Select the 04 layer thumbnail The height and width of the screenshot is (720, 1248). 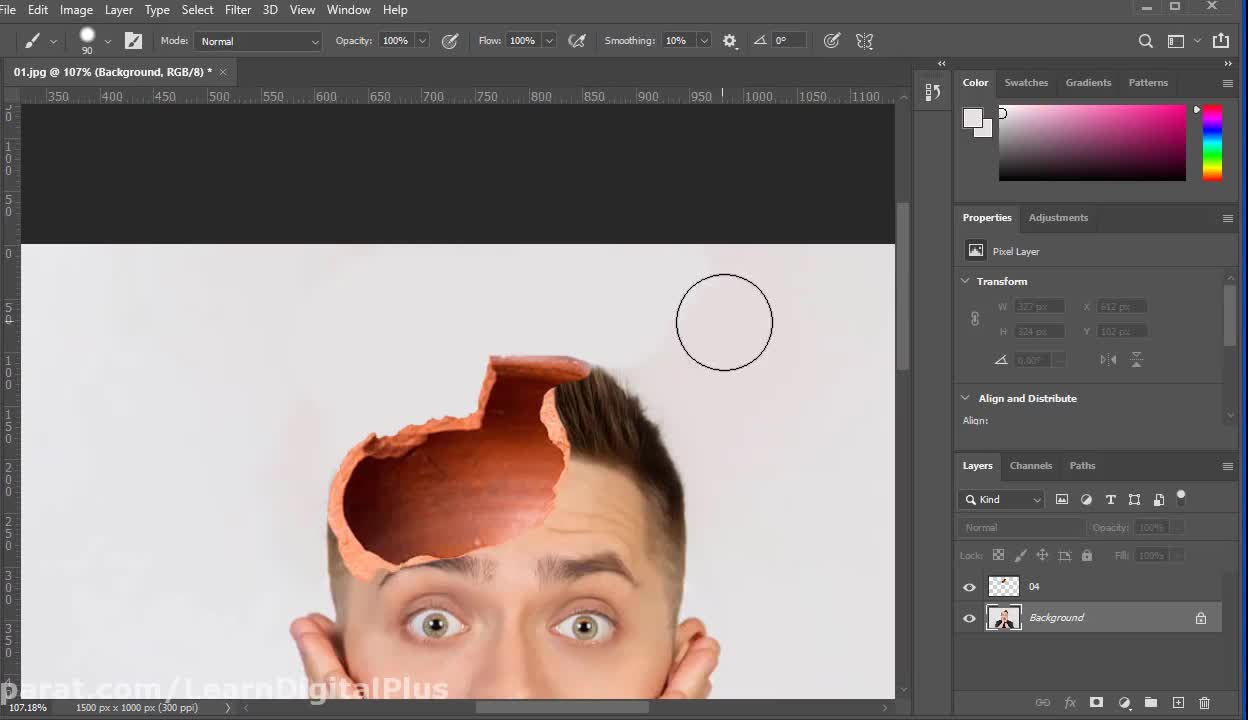click(x=1003, y=587)
